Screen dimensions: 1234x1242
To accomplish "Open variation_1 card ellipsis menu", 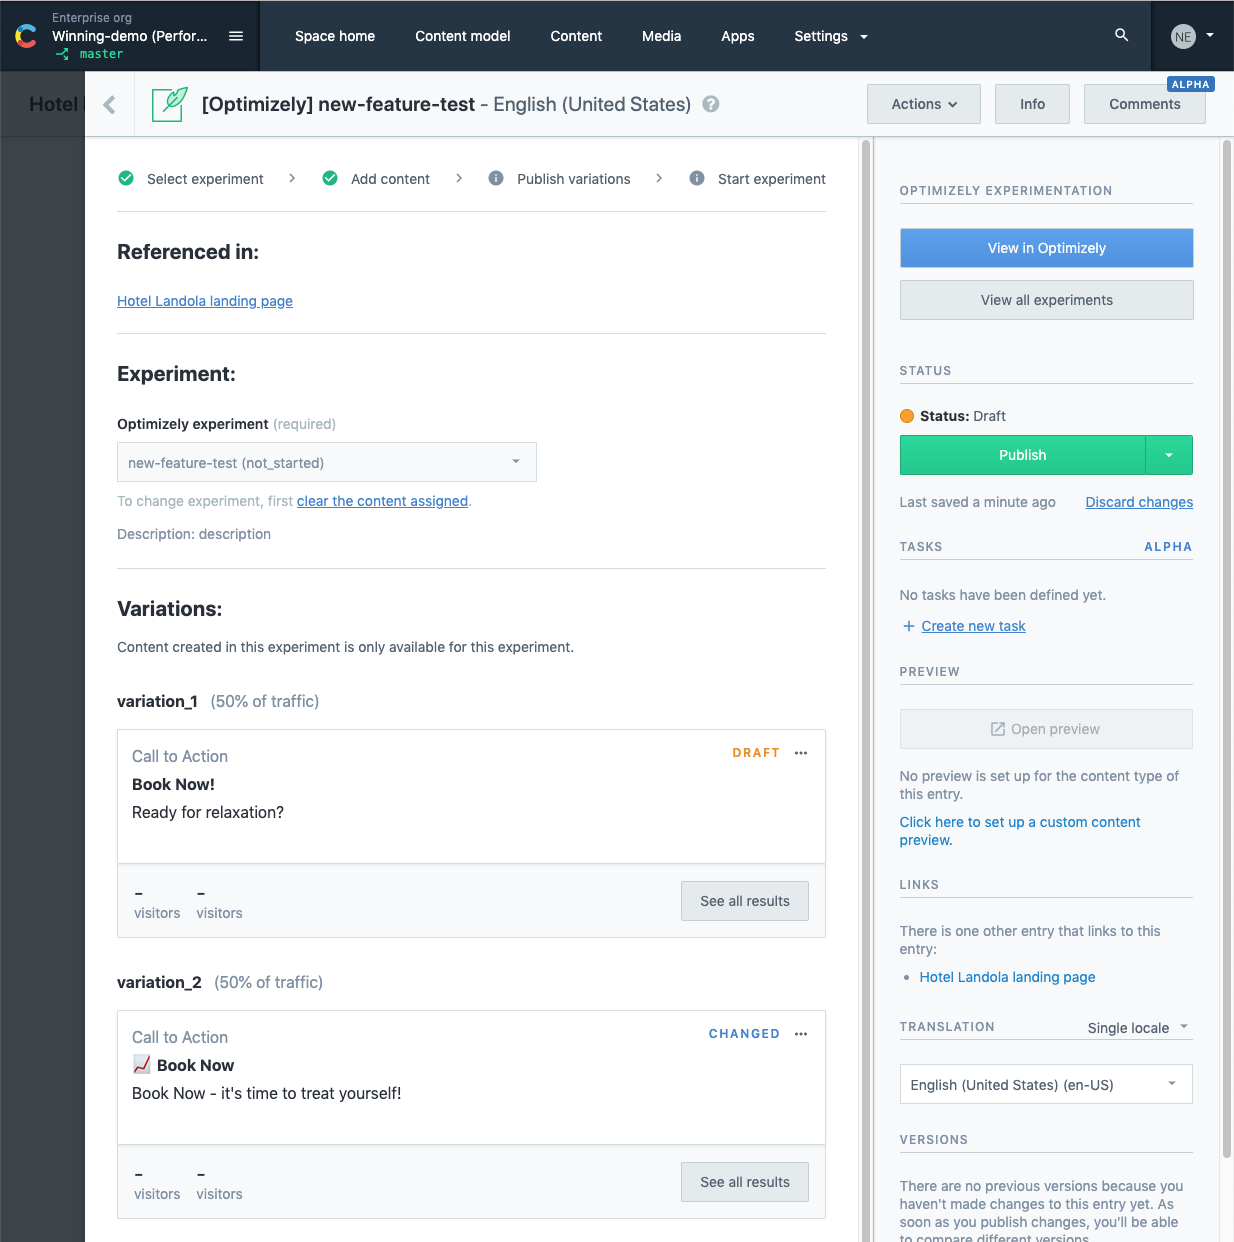I will pyautogui.click(x=801, y=753).
